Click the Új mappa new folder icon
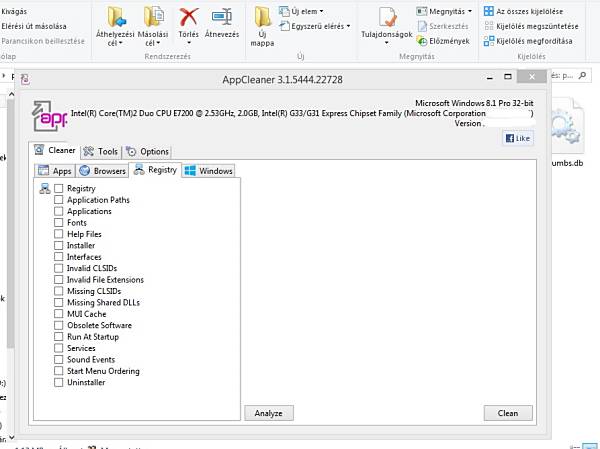The image size is (600, 449). tap(262, 17)
